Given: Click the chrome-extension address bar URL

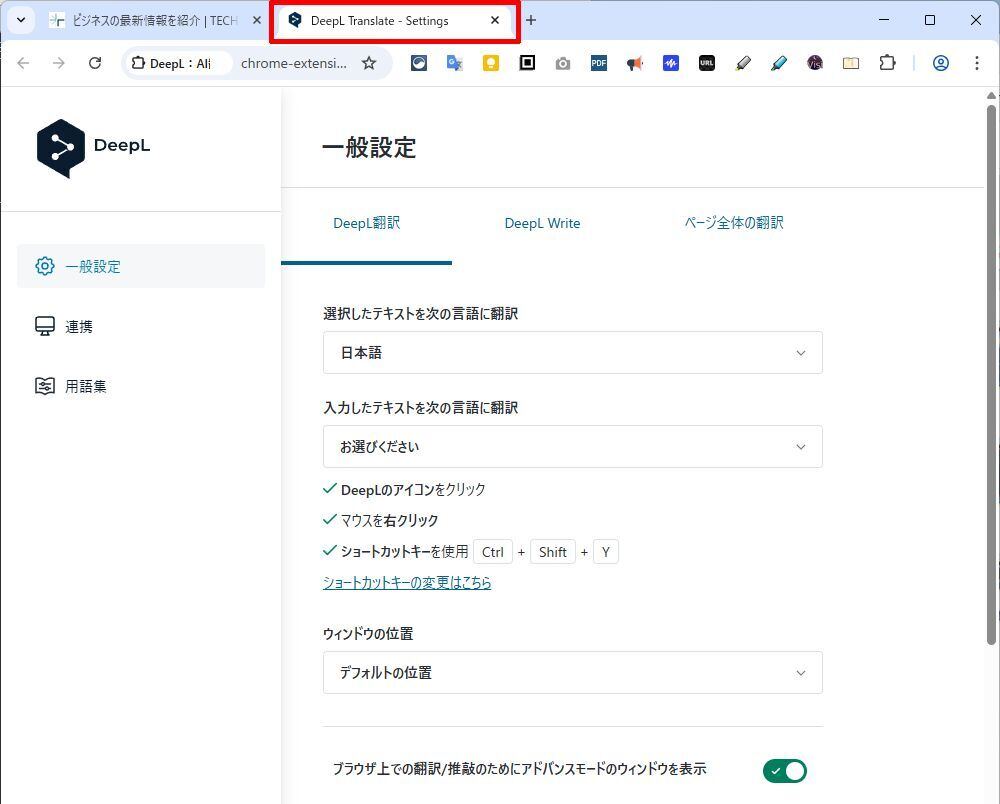Looking at the screenshot, I should tap(294, 63).
